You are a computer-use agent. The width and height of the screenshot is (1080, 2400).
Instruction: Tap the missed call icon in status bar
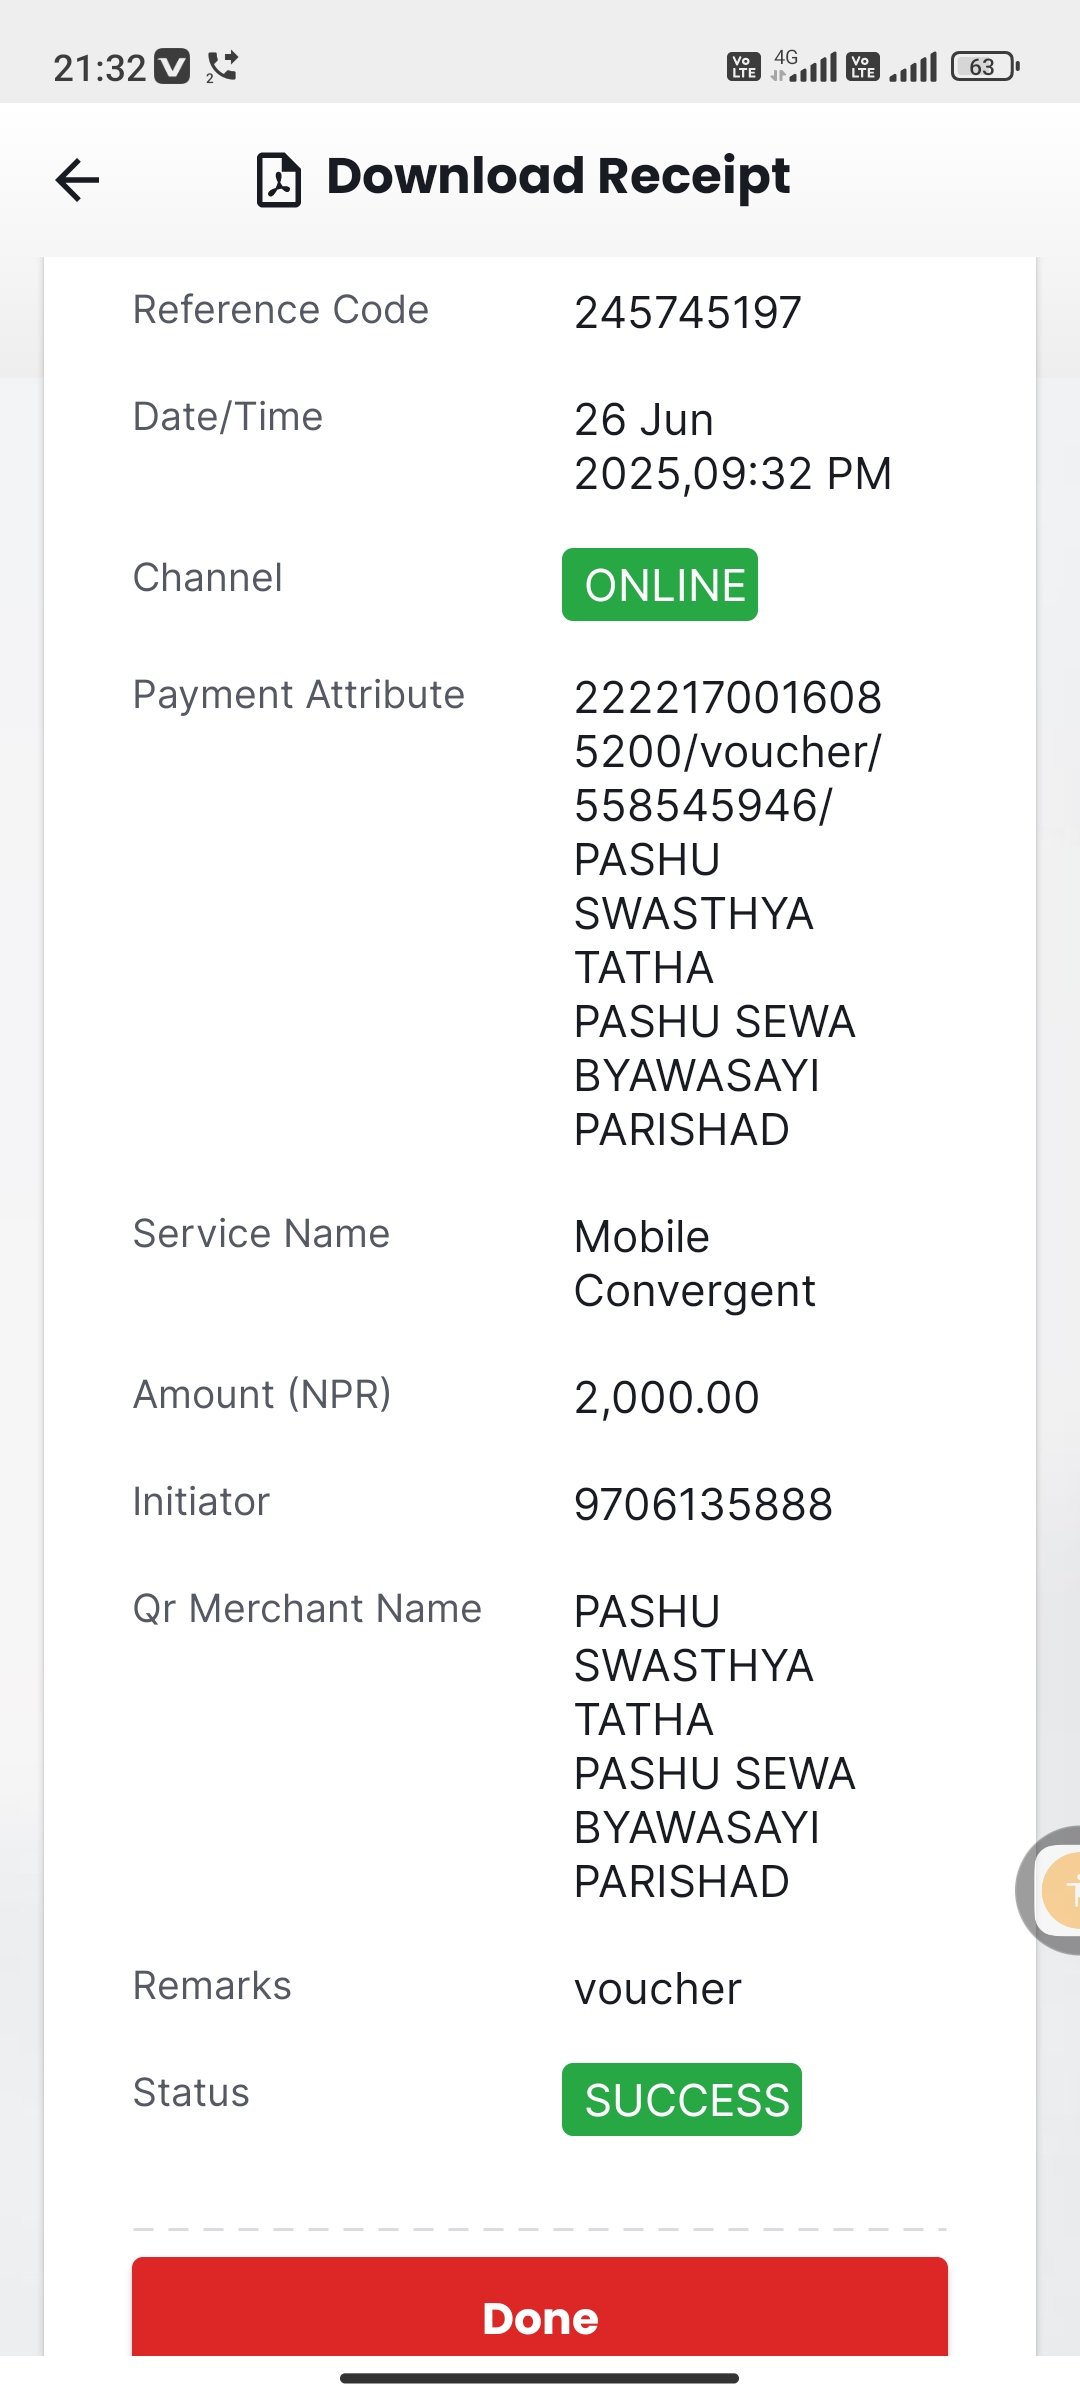(221, 67)
